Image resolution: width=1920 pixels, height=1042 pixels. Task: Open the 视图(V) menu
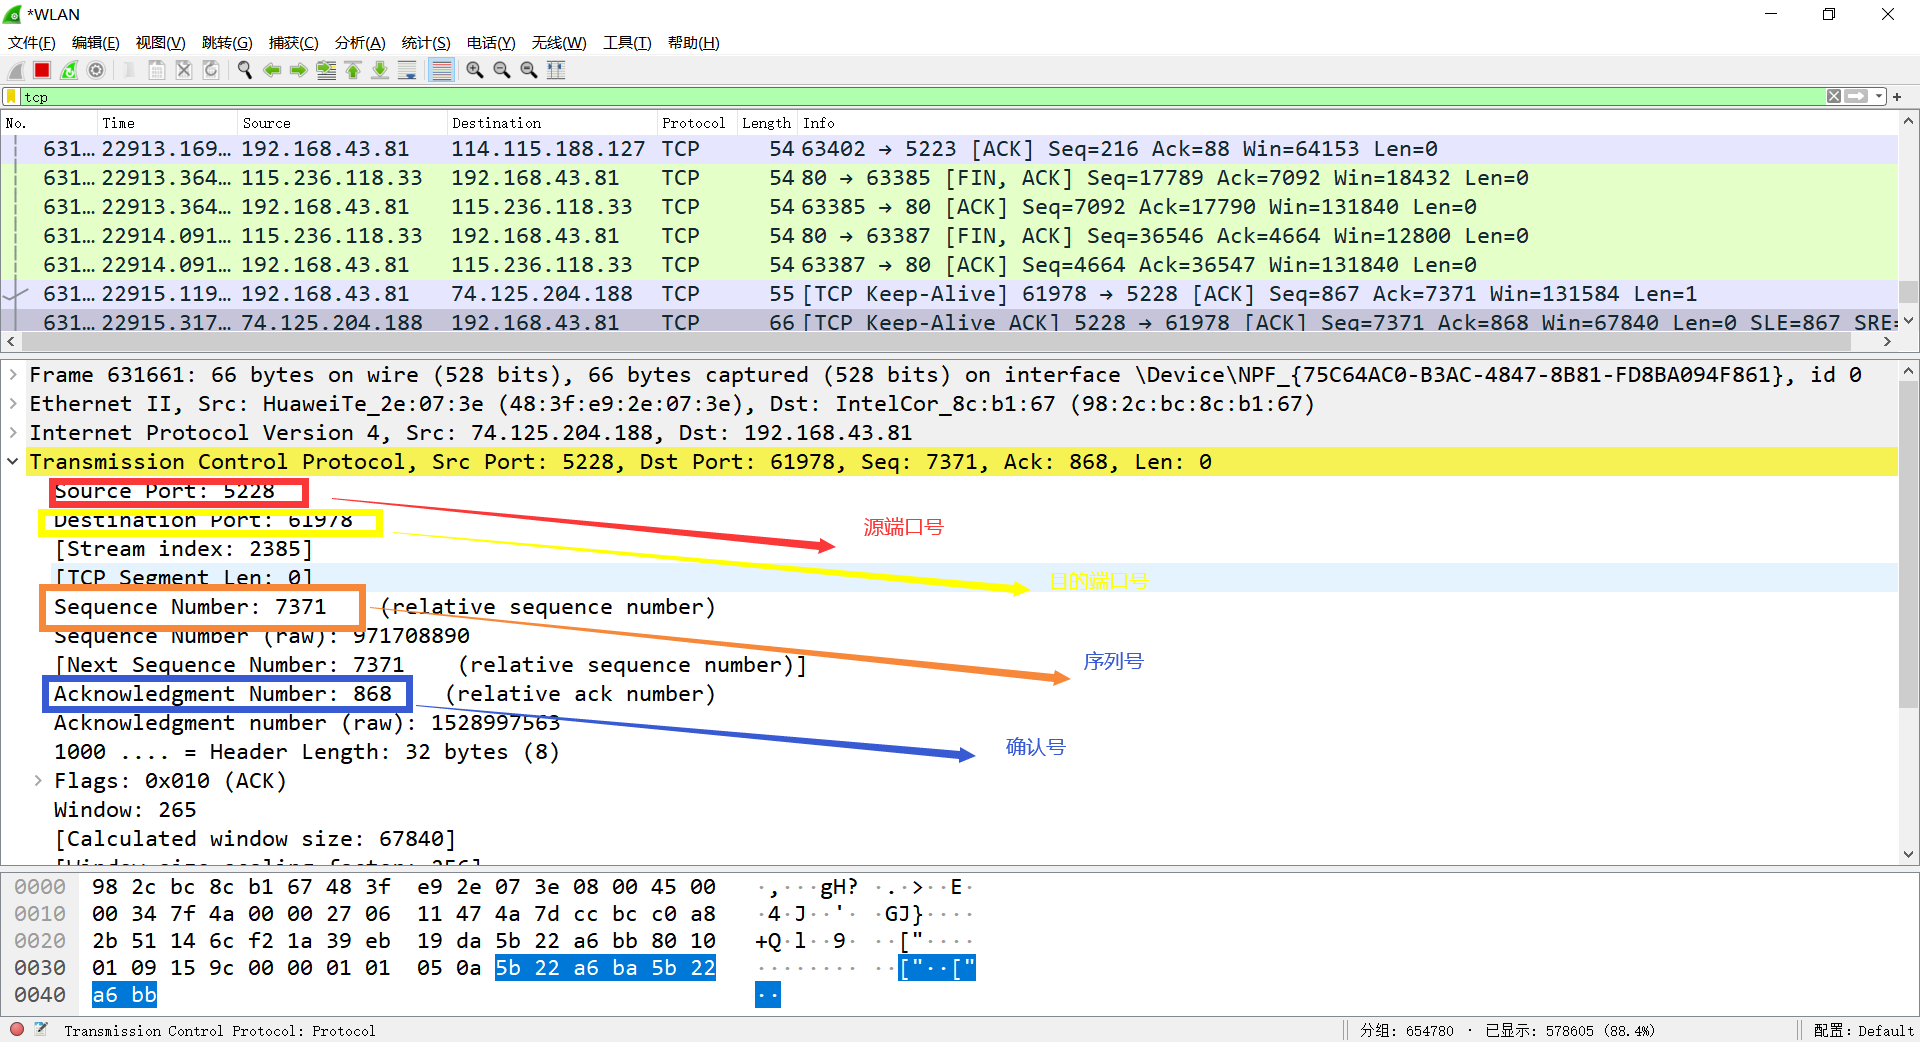[x=161, y=43]
